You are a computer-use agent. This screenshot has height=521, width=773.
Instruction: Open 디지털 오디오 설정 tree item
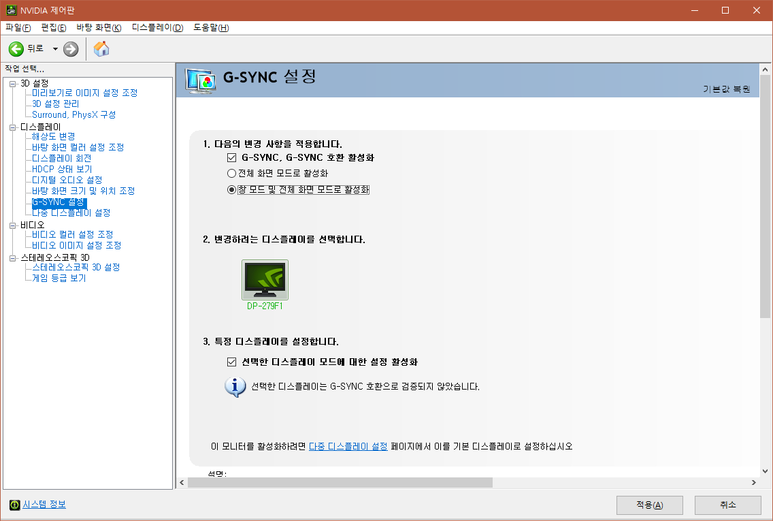pyautogui.click(x=67, y=180)
